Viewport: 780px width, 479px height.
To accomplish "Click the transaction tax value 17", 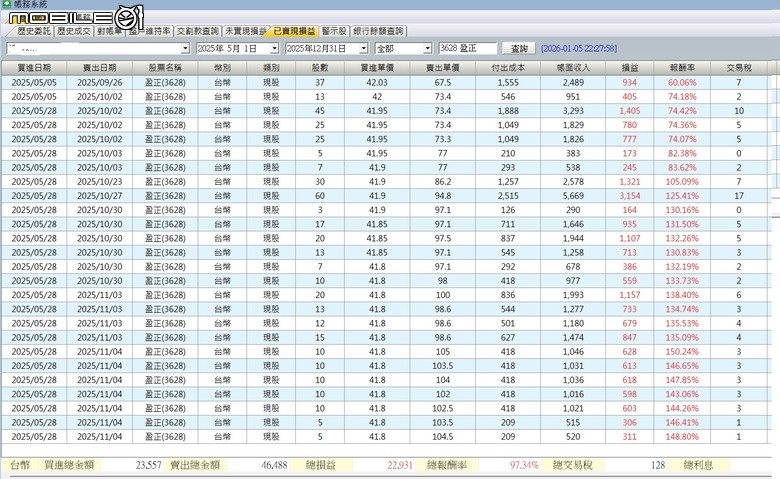I will pyautogui.click(x=739, y=196).
